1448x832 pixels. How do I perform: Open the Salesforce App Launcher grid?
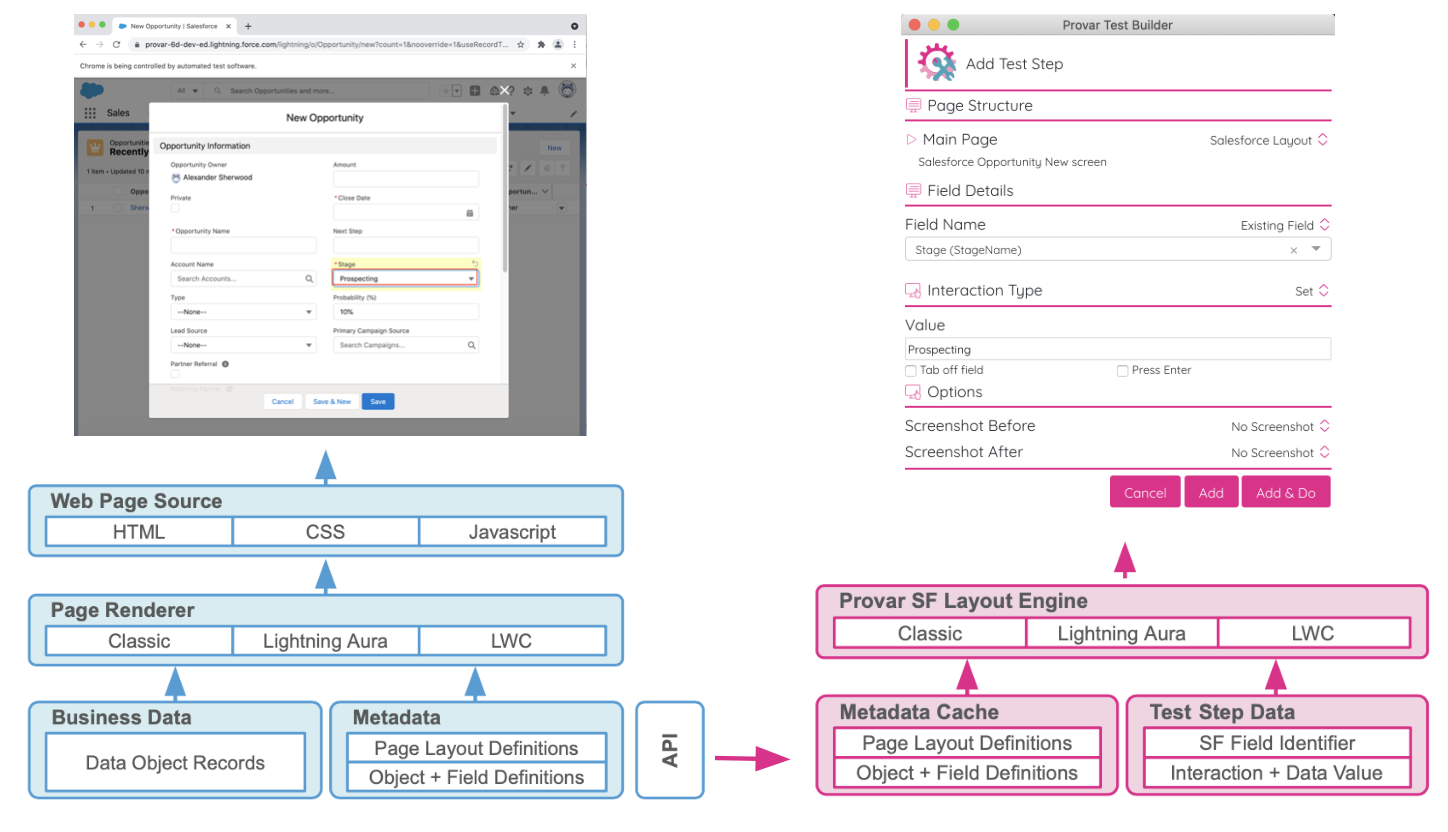[x=90, y=113]
